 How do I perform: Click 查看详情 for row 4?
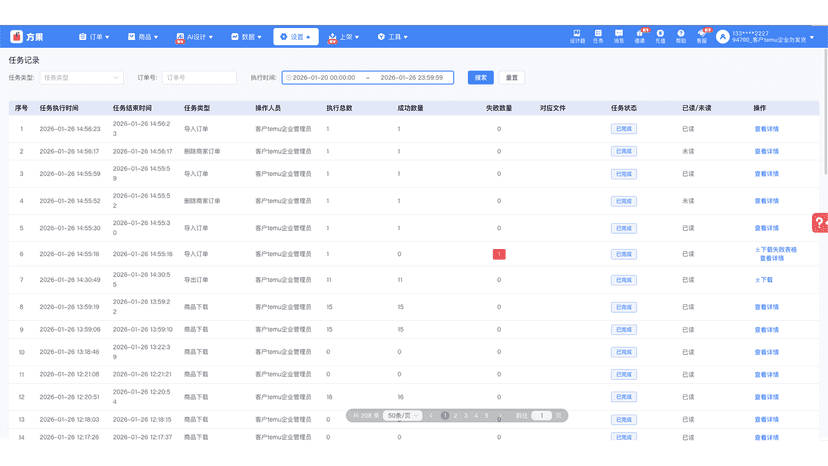766,201
